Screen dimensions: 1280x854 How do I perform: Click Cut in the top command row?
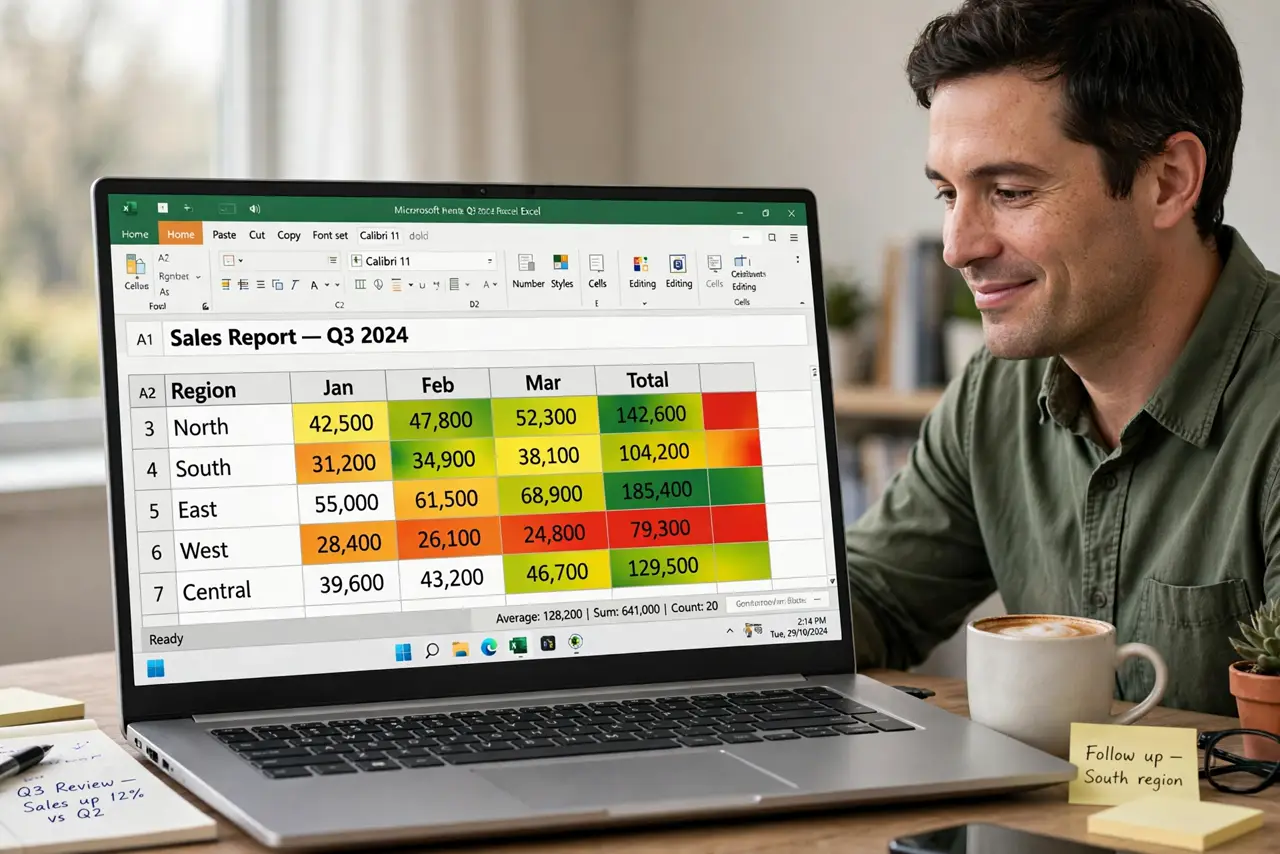[x=257, y=235]
